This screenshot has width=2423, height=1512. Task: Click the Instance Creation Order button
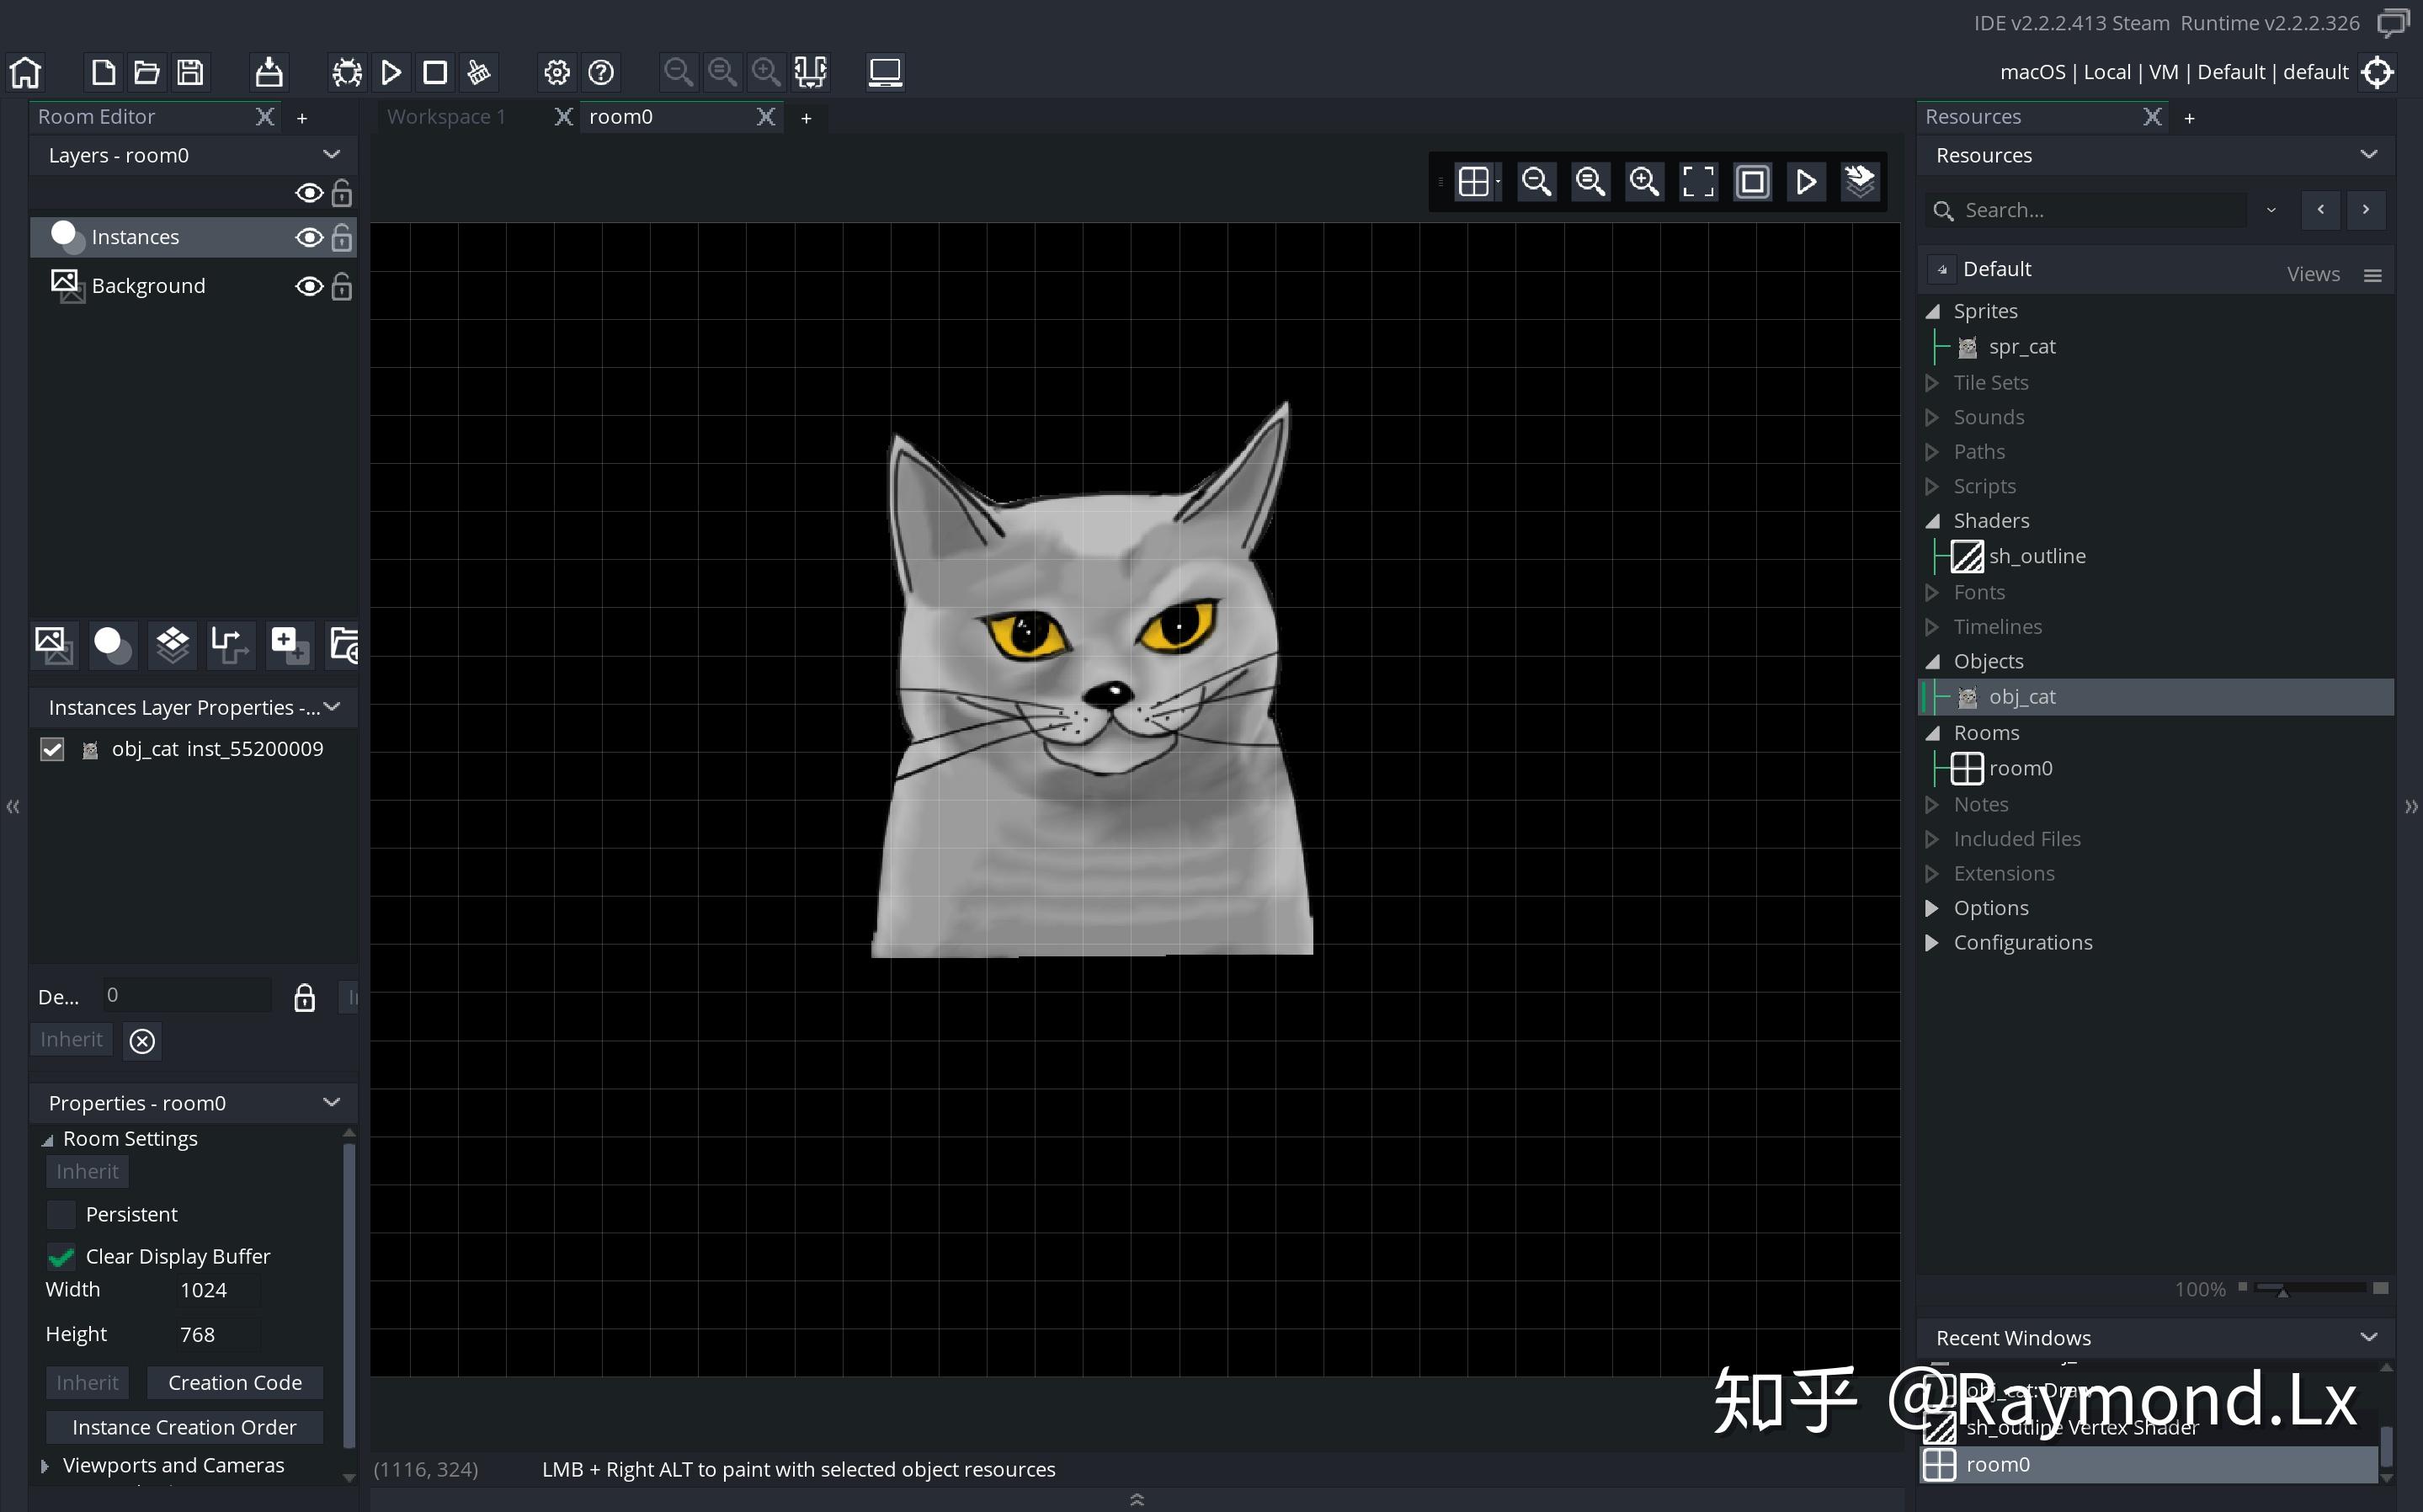184,1427
